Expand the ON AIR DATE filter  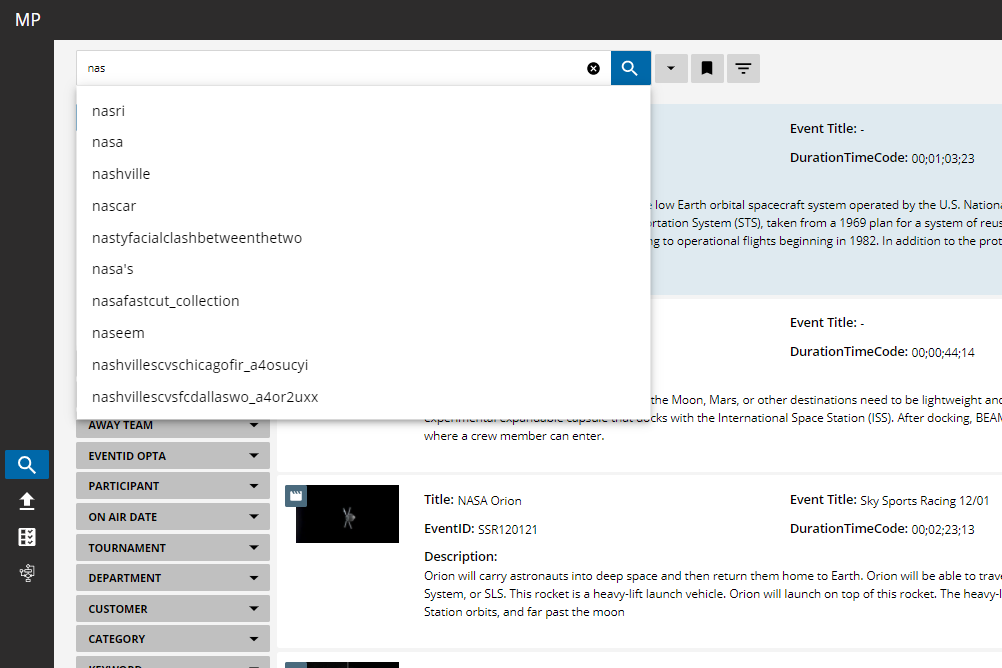(172, 517)
